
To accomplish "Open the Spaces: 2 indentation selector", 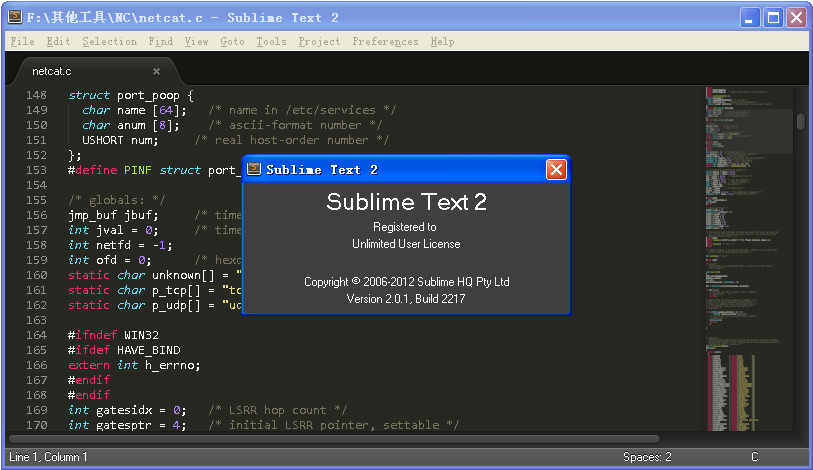I will 647,457.
